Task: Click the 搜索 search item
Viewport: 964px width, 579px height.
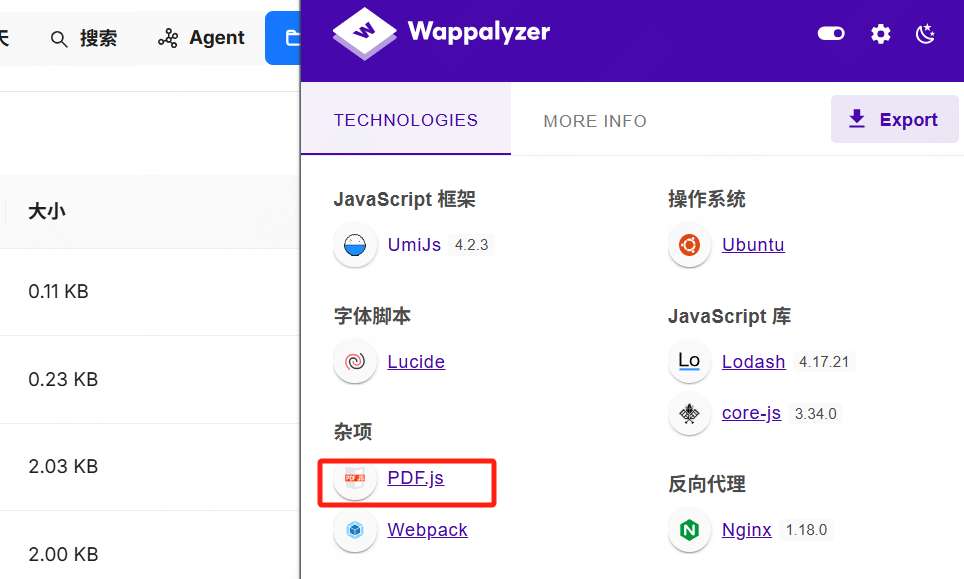Action: 84,38
